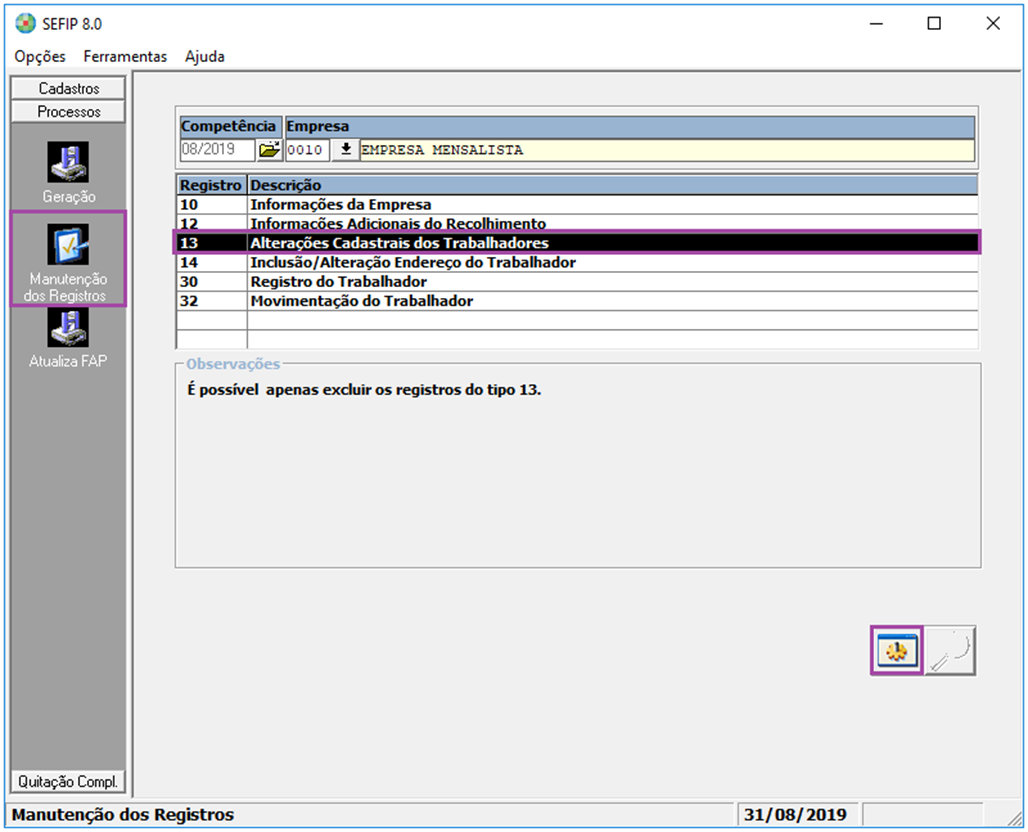
Task: Click the Competência date field
Action: pyautogui.click(x=217, y=150)
